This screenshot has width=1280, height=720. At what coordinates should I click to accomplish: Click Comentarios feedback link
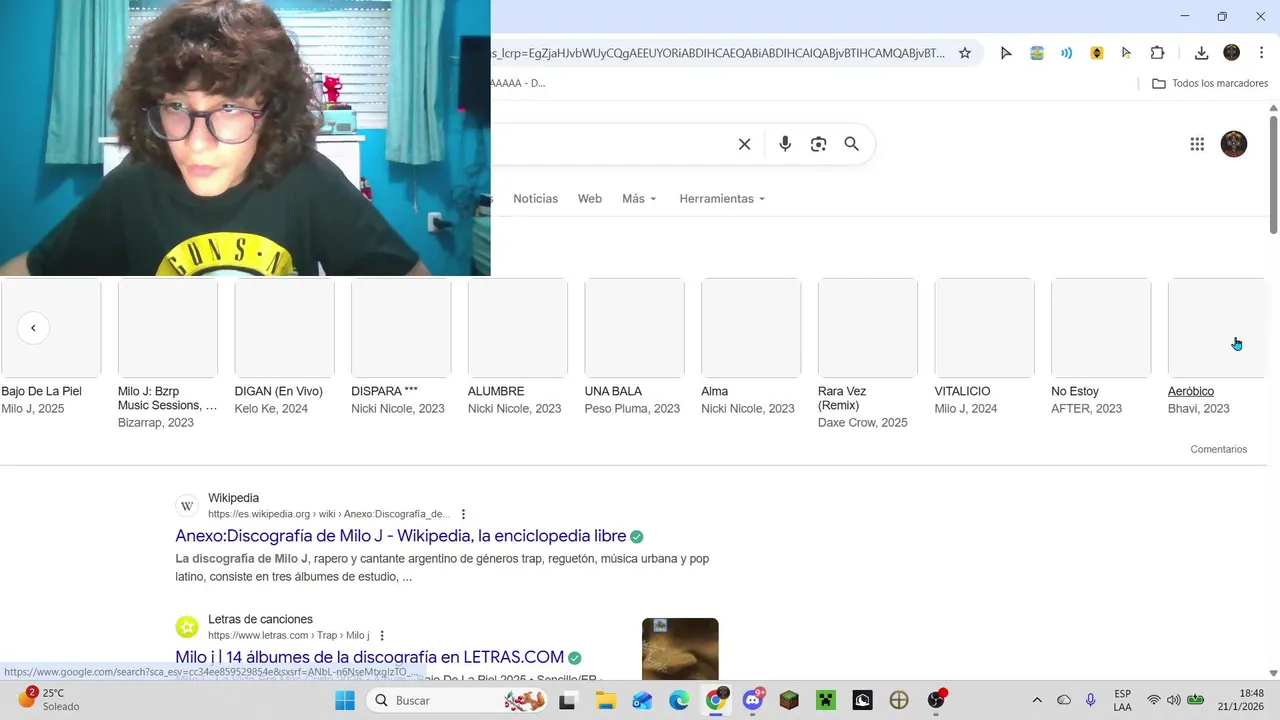tap(1218, 449)
